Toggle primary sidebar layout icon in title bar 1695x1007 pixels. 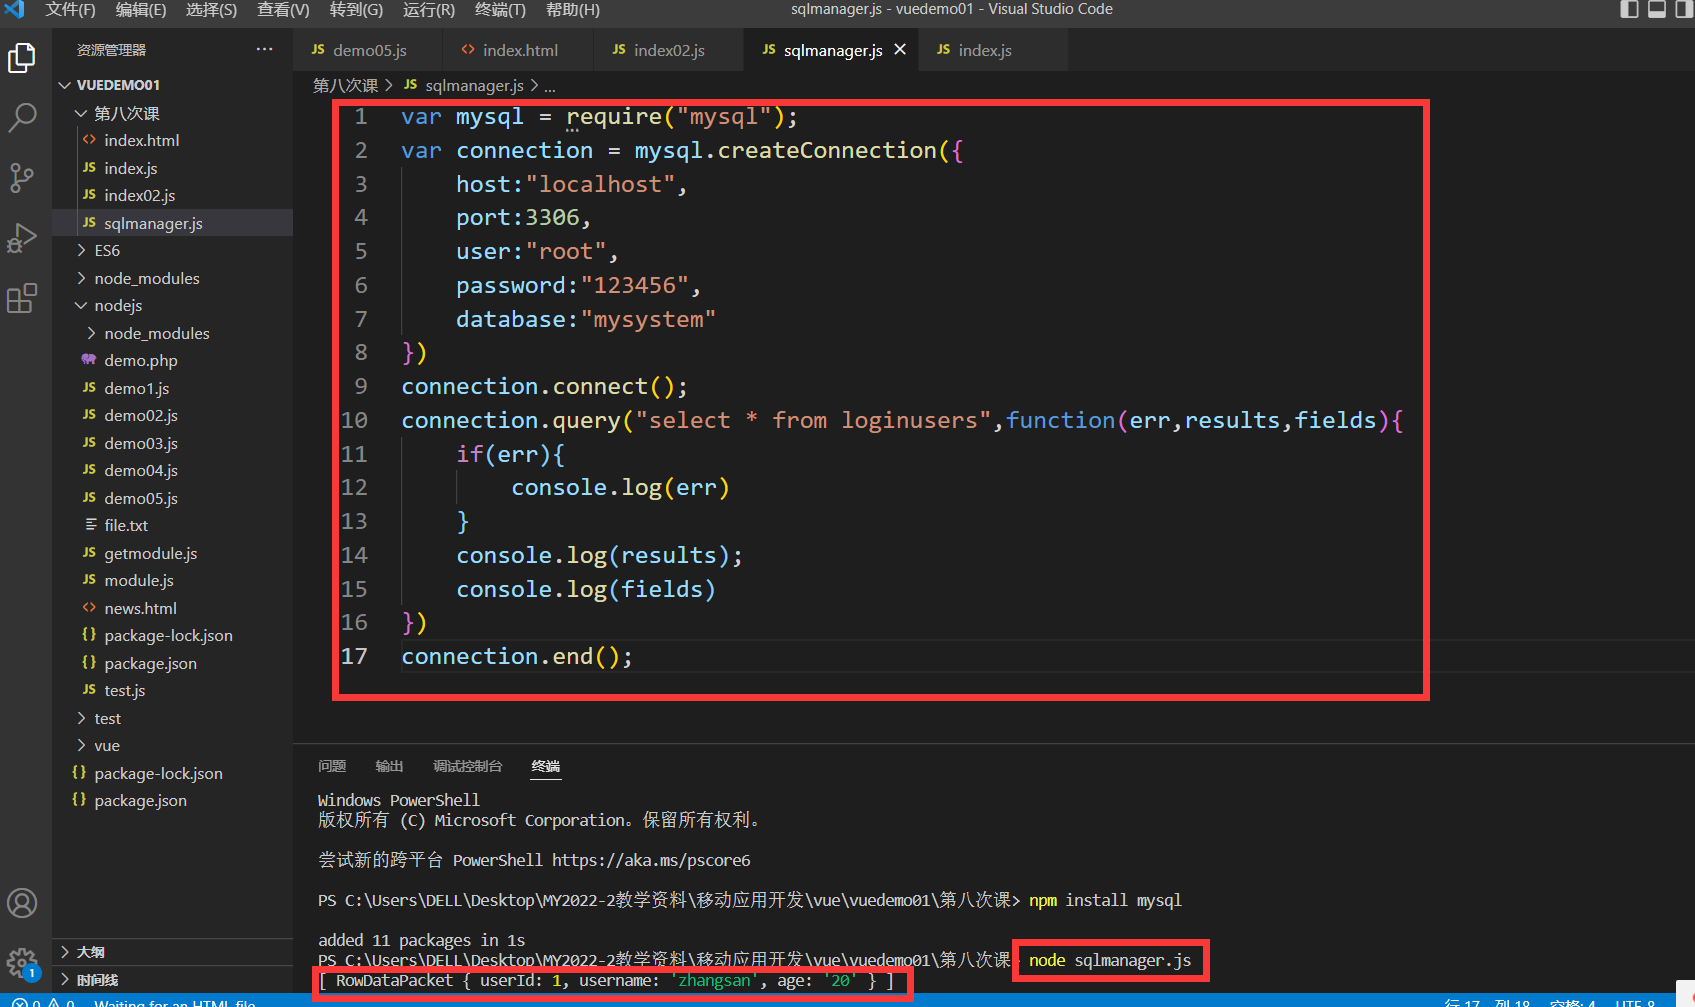point(1629,9)
